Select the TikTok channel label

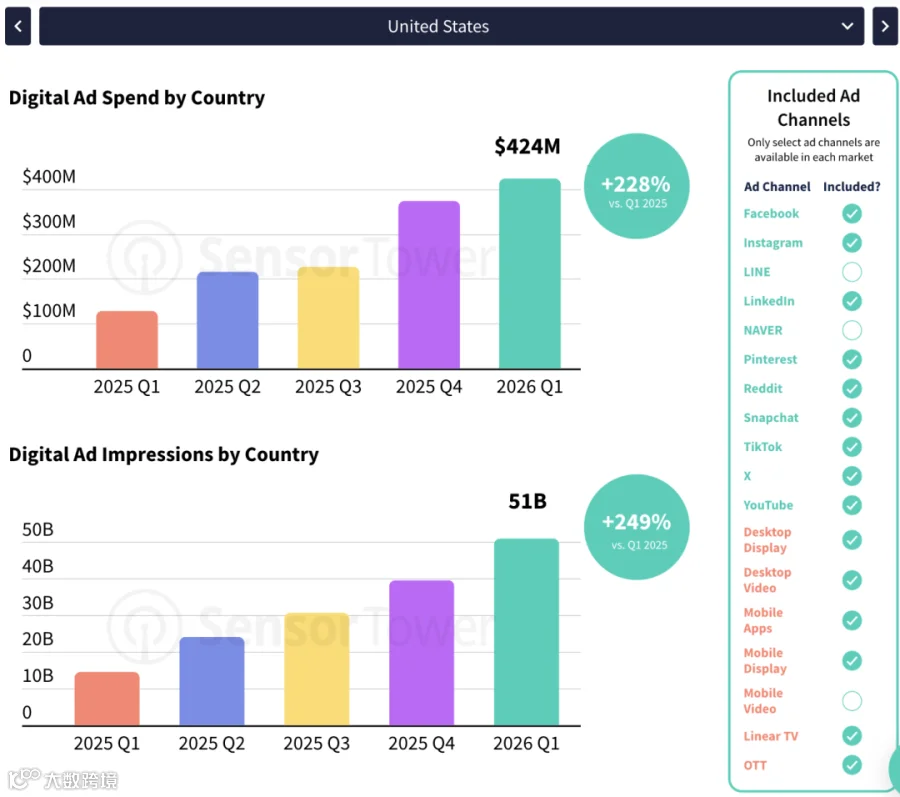[762, 447]
